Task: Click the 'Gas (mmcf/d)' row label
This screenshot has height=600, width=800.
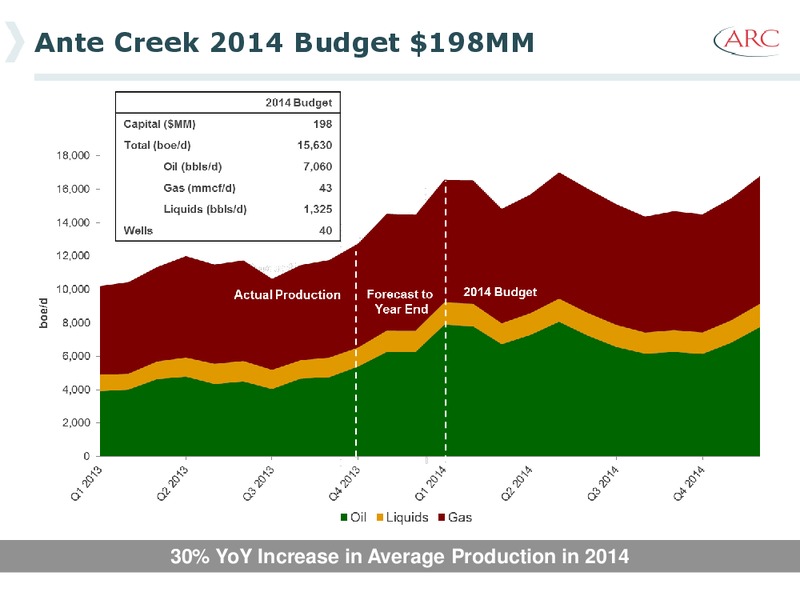Action: [x=199, y=188]
